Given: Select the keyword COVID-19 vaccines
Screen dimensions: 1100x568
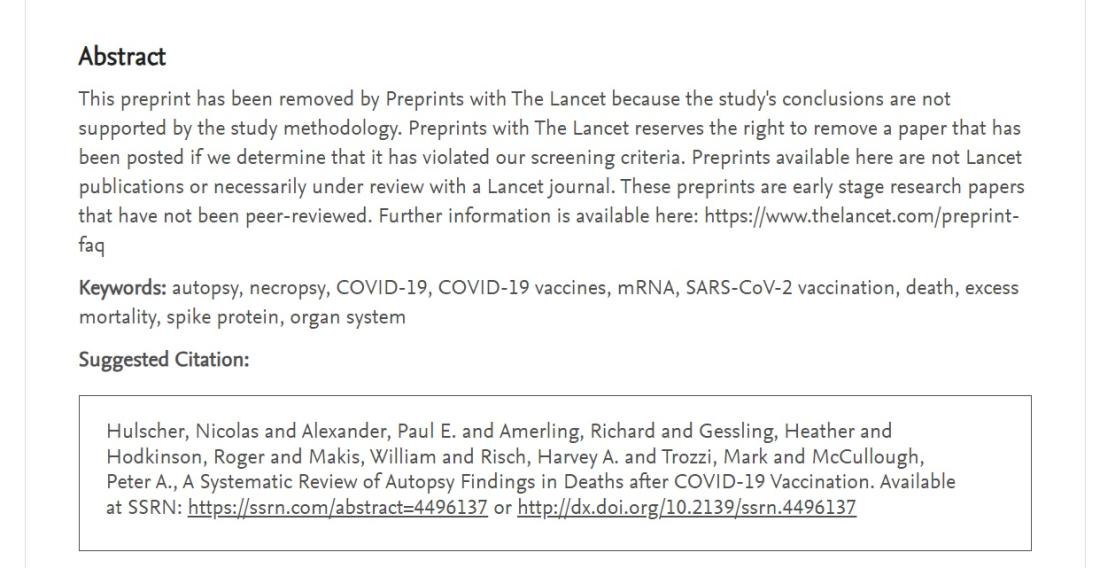Looking at the screenshot, I should tap(523, 288).
